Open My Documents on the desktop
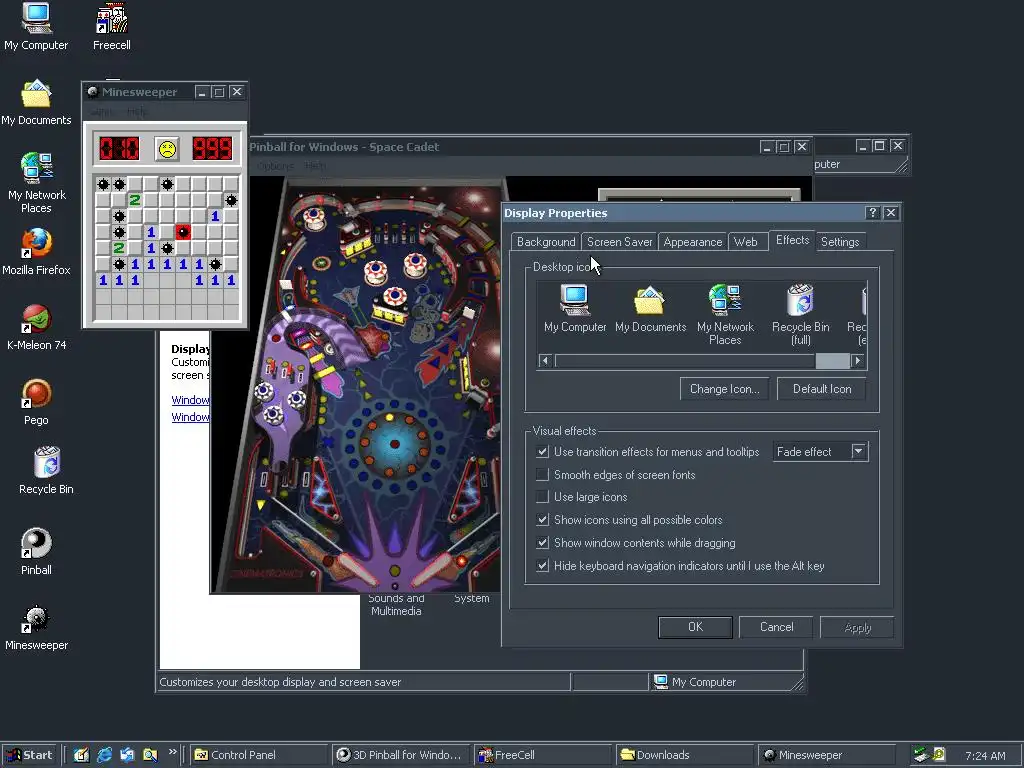The height and width of the screenshot is (768, 1024). 36,102
